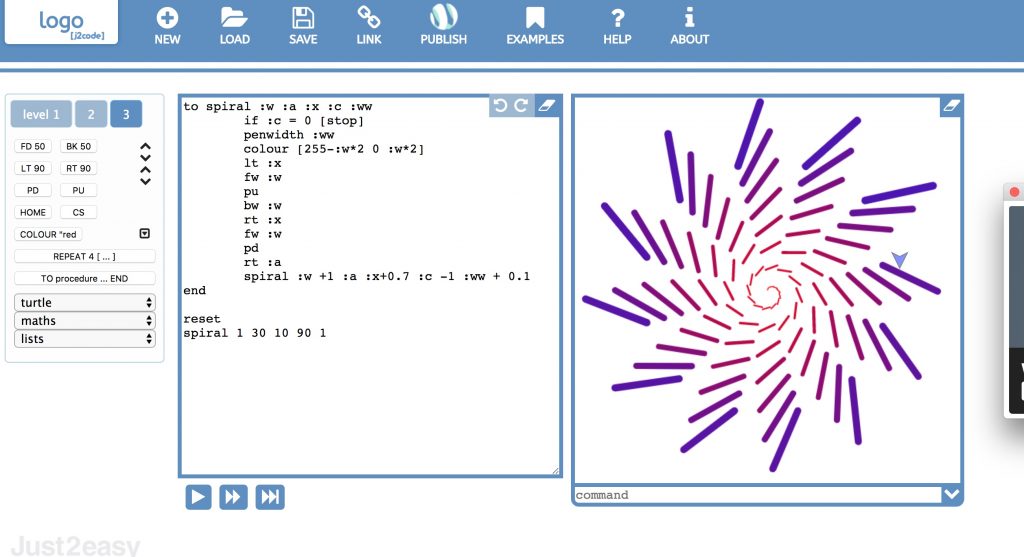Click the 'to spiral :w :a :x :c :ww' line
This screenshot has height=557, width=1024.
[x=278, y=106]
